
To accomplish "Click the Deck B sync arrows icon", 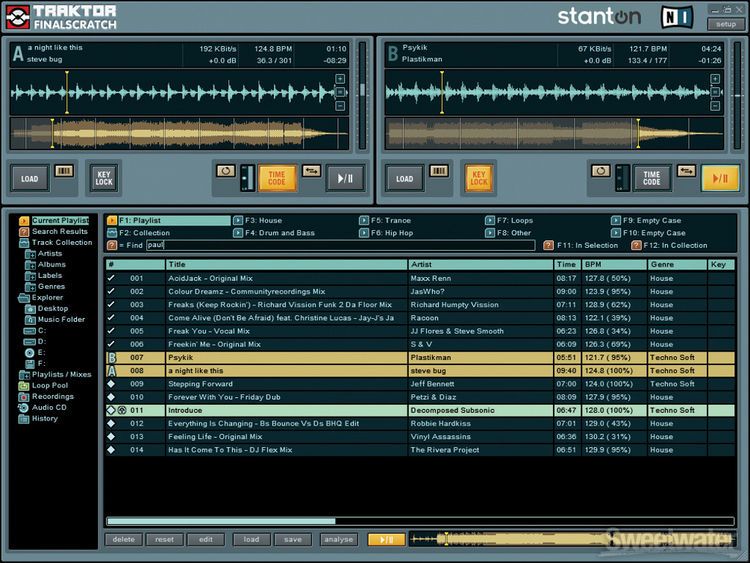I will tap(686, 172).
